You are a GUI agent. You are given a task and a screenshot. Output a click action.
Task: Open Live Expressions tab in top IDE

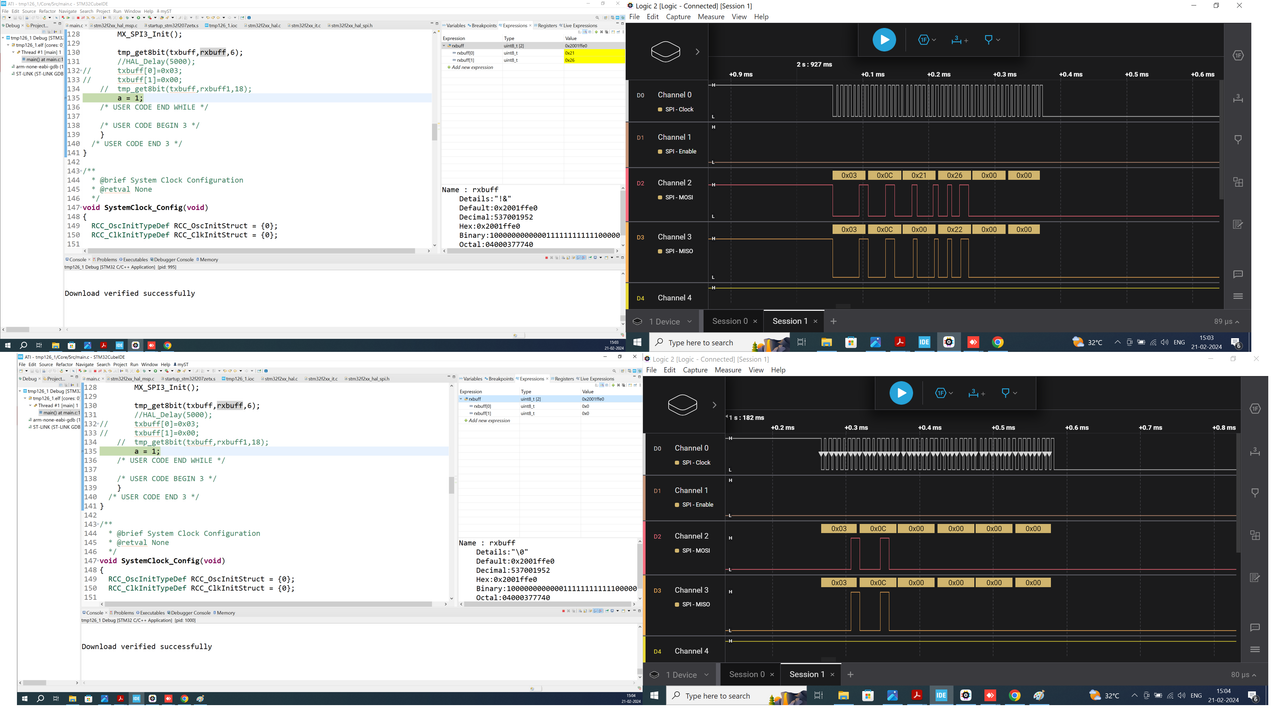pos(578,26)
